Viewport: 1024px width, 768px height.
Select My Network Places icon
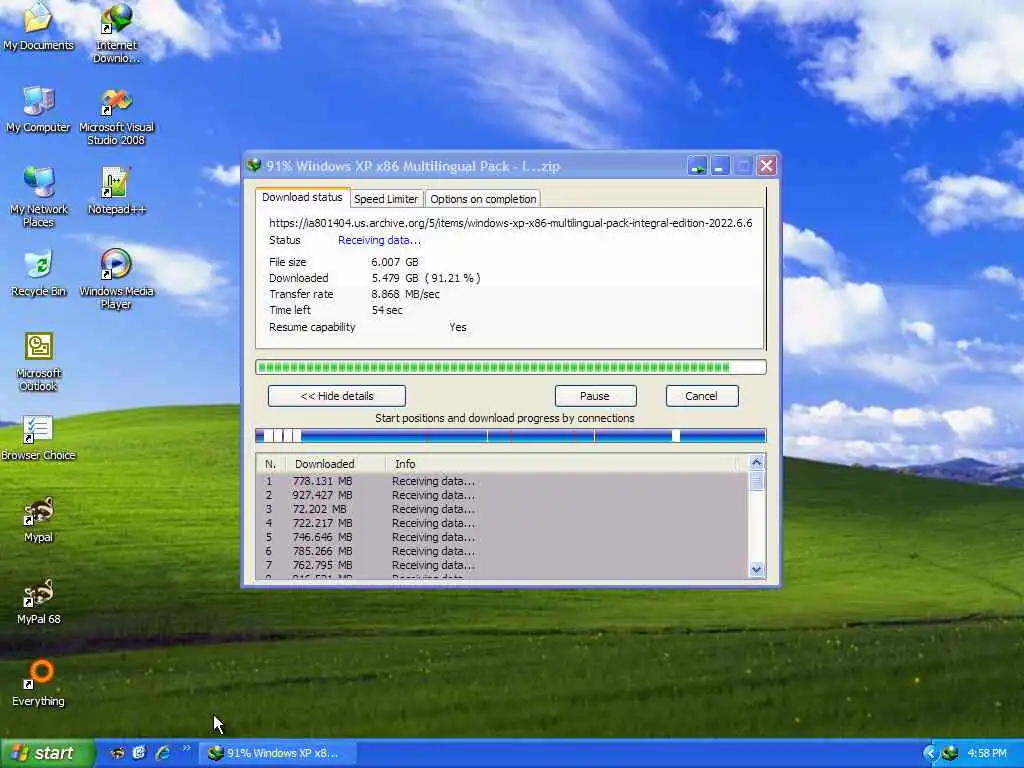click(x=39, y=197)
